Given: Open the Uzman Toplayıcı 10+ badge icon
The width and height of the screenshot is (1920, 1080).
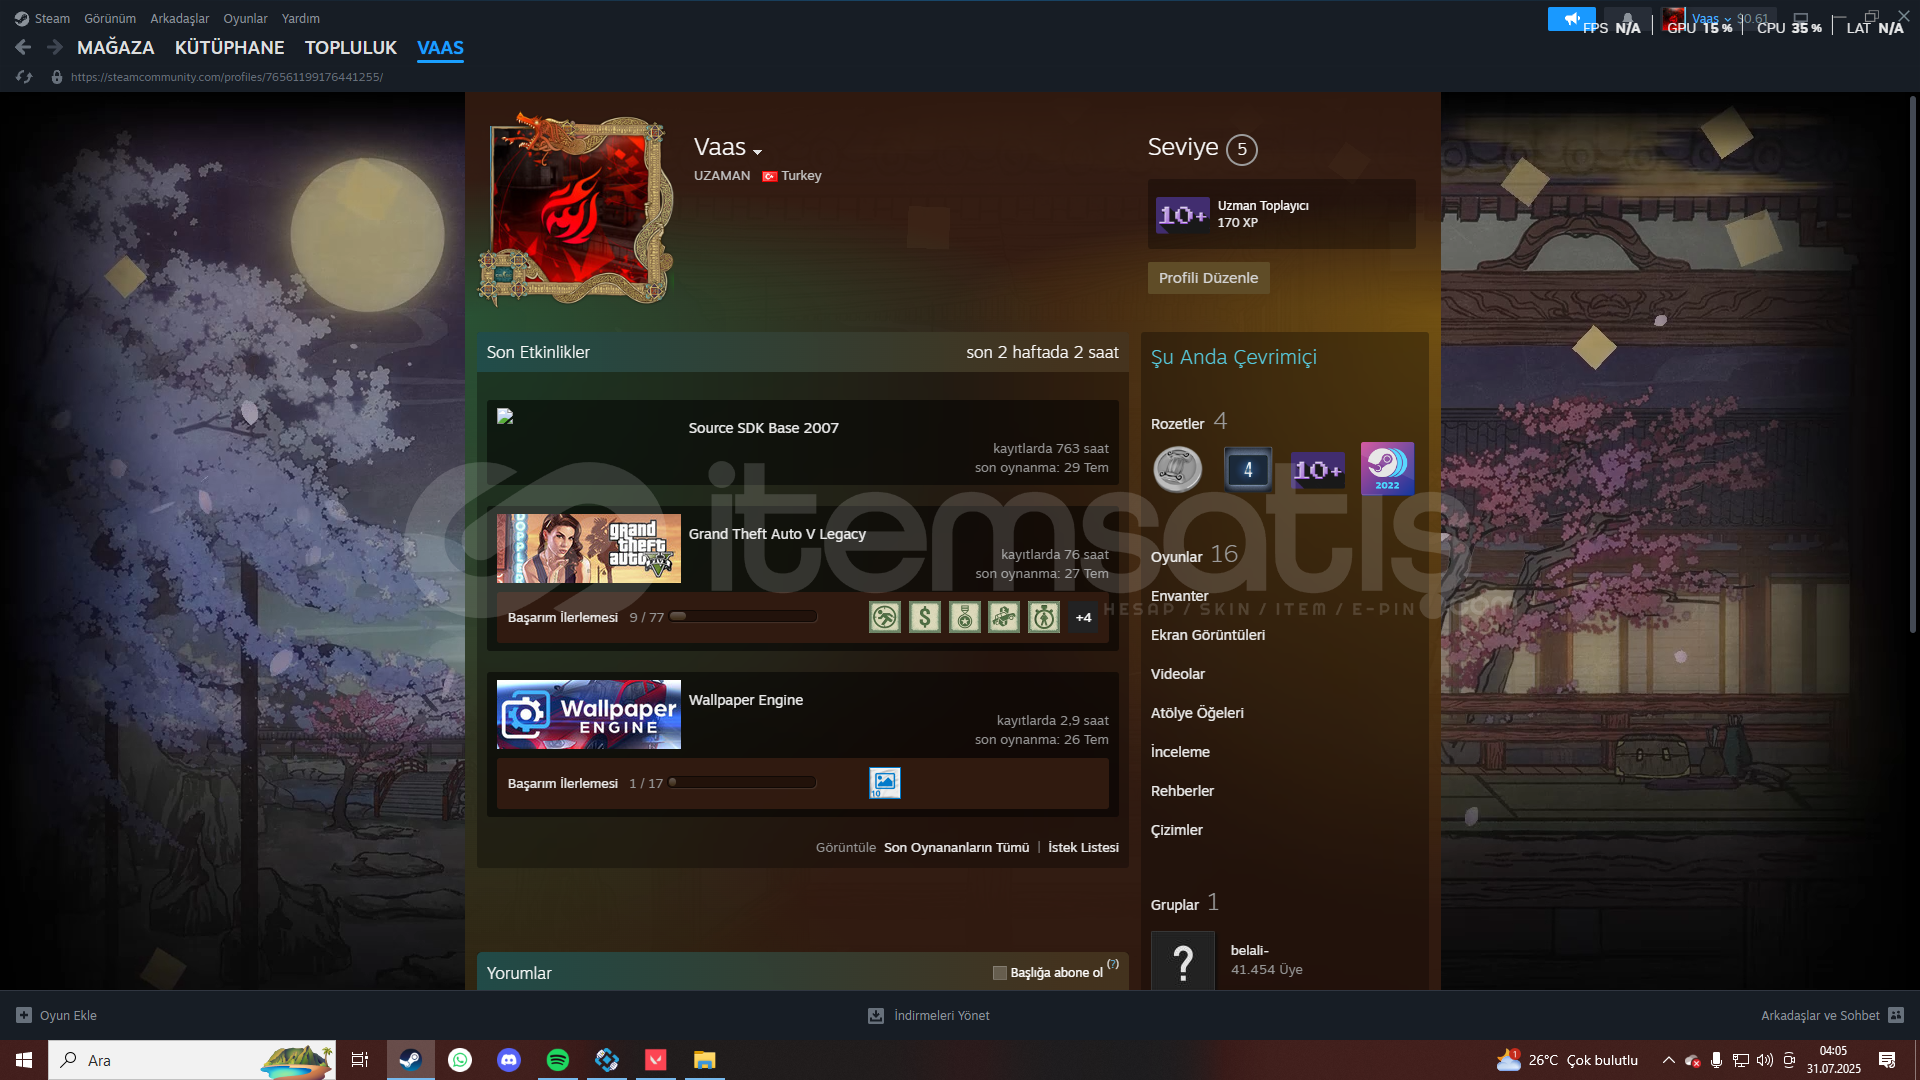Looking at the screenshot, I should coord(1183,214).
